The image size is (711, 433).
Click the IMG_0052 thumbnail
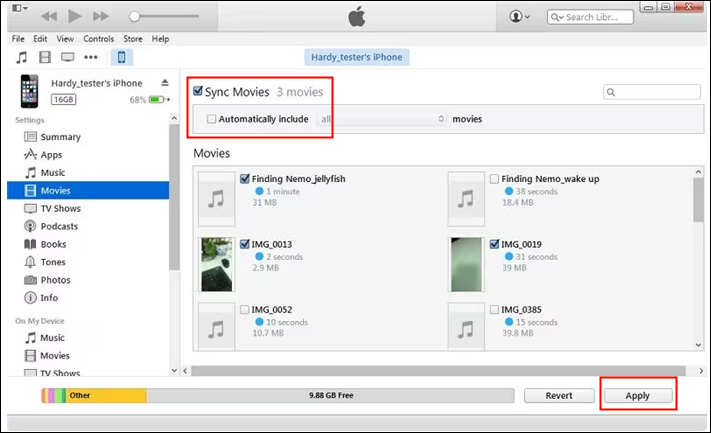(x=217, y=326)
